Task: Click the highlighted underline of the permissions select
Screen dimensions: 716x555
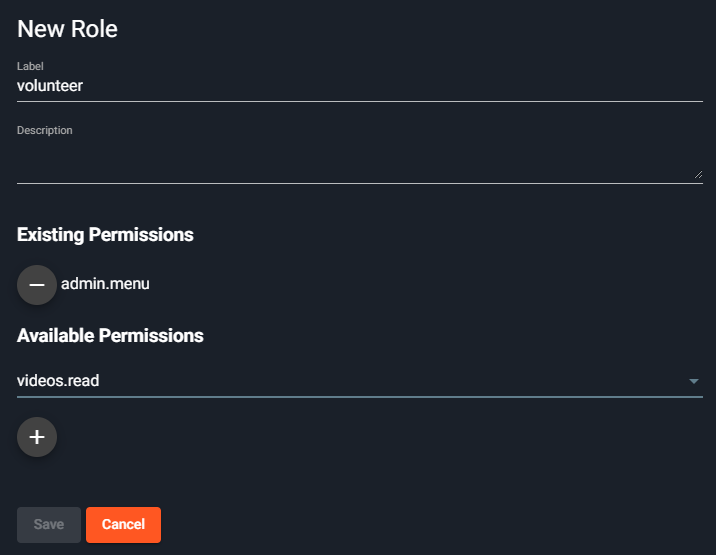Action: 360,397
